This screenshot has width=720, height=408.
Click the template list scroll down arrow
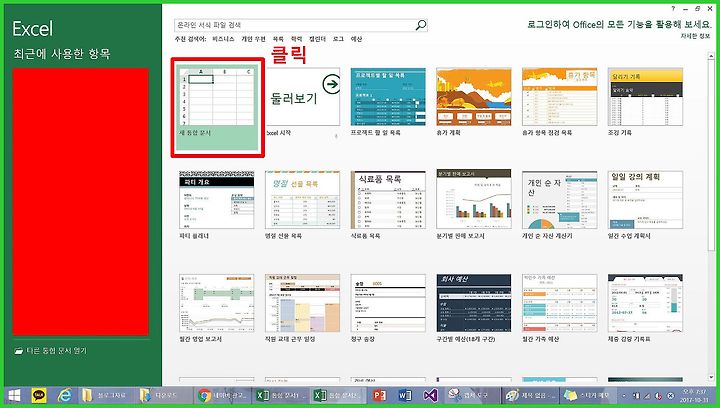(x=712, y=378)
